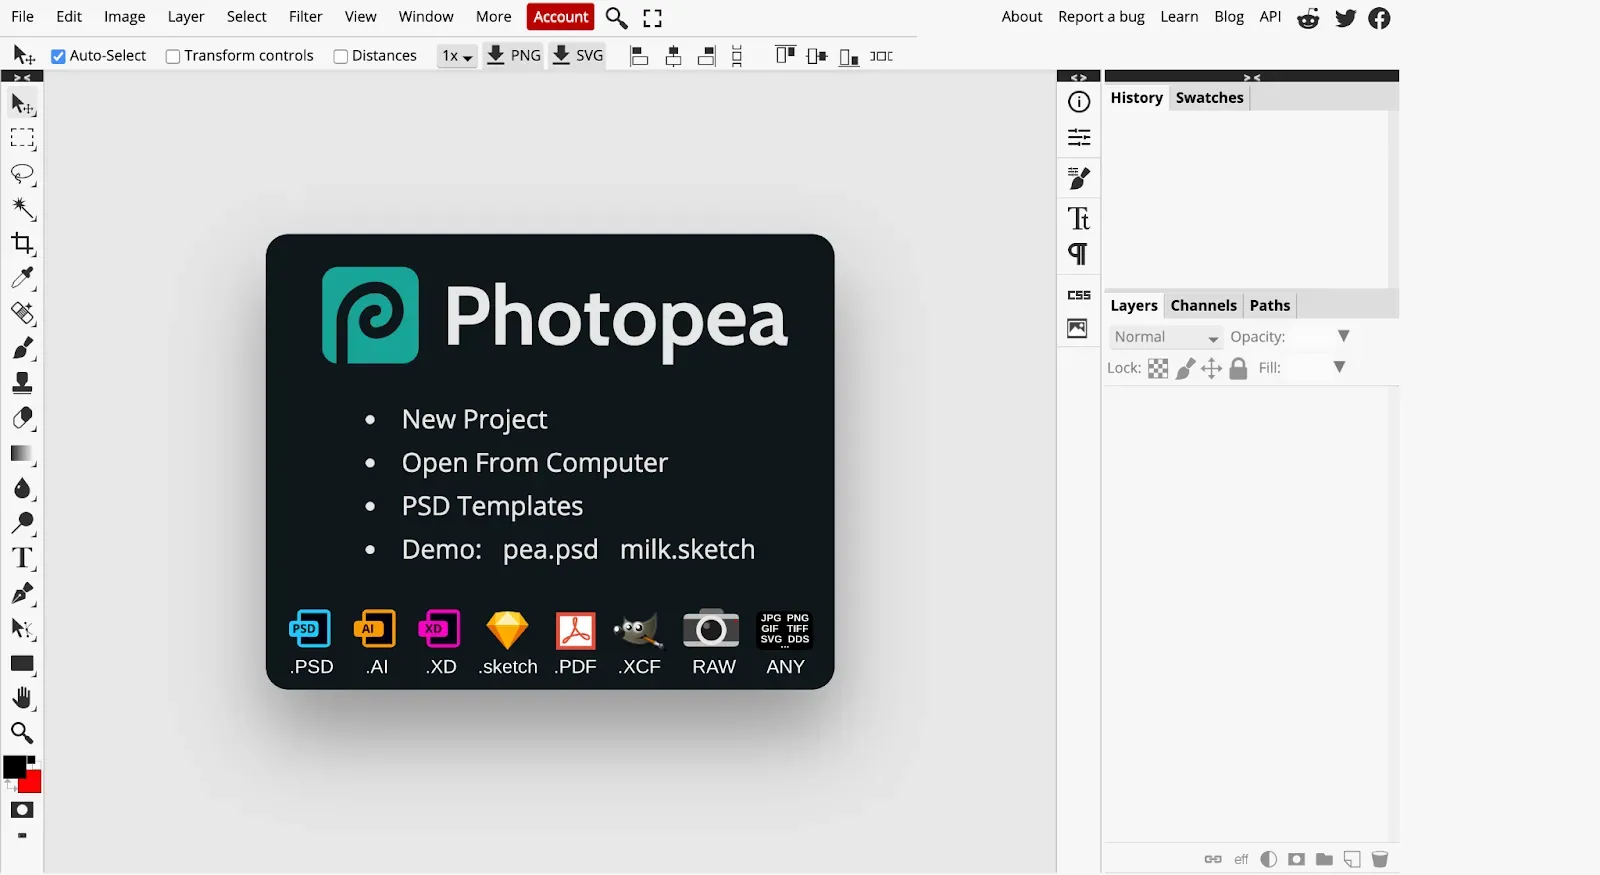Open the Properties sliders panel icon
The image size is (1600, 875).
tap(1079, 137)
